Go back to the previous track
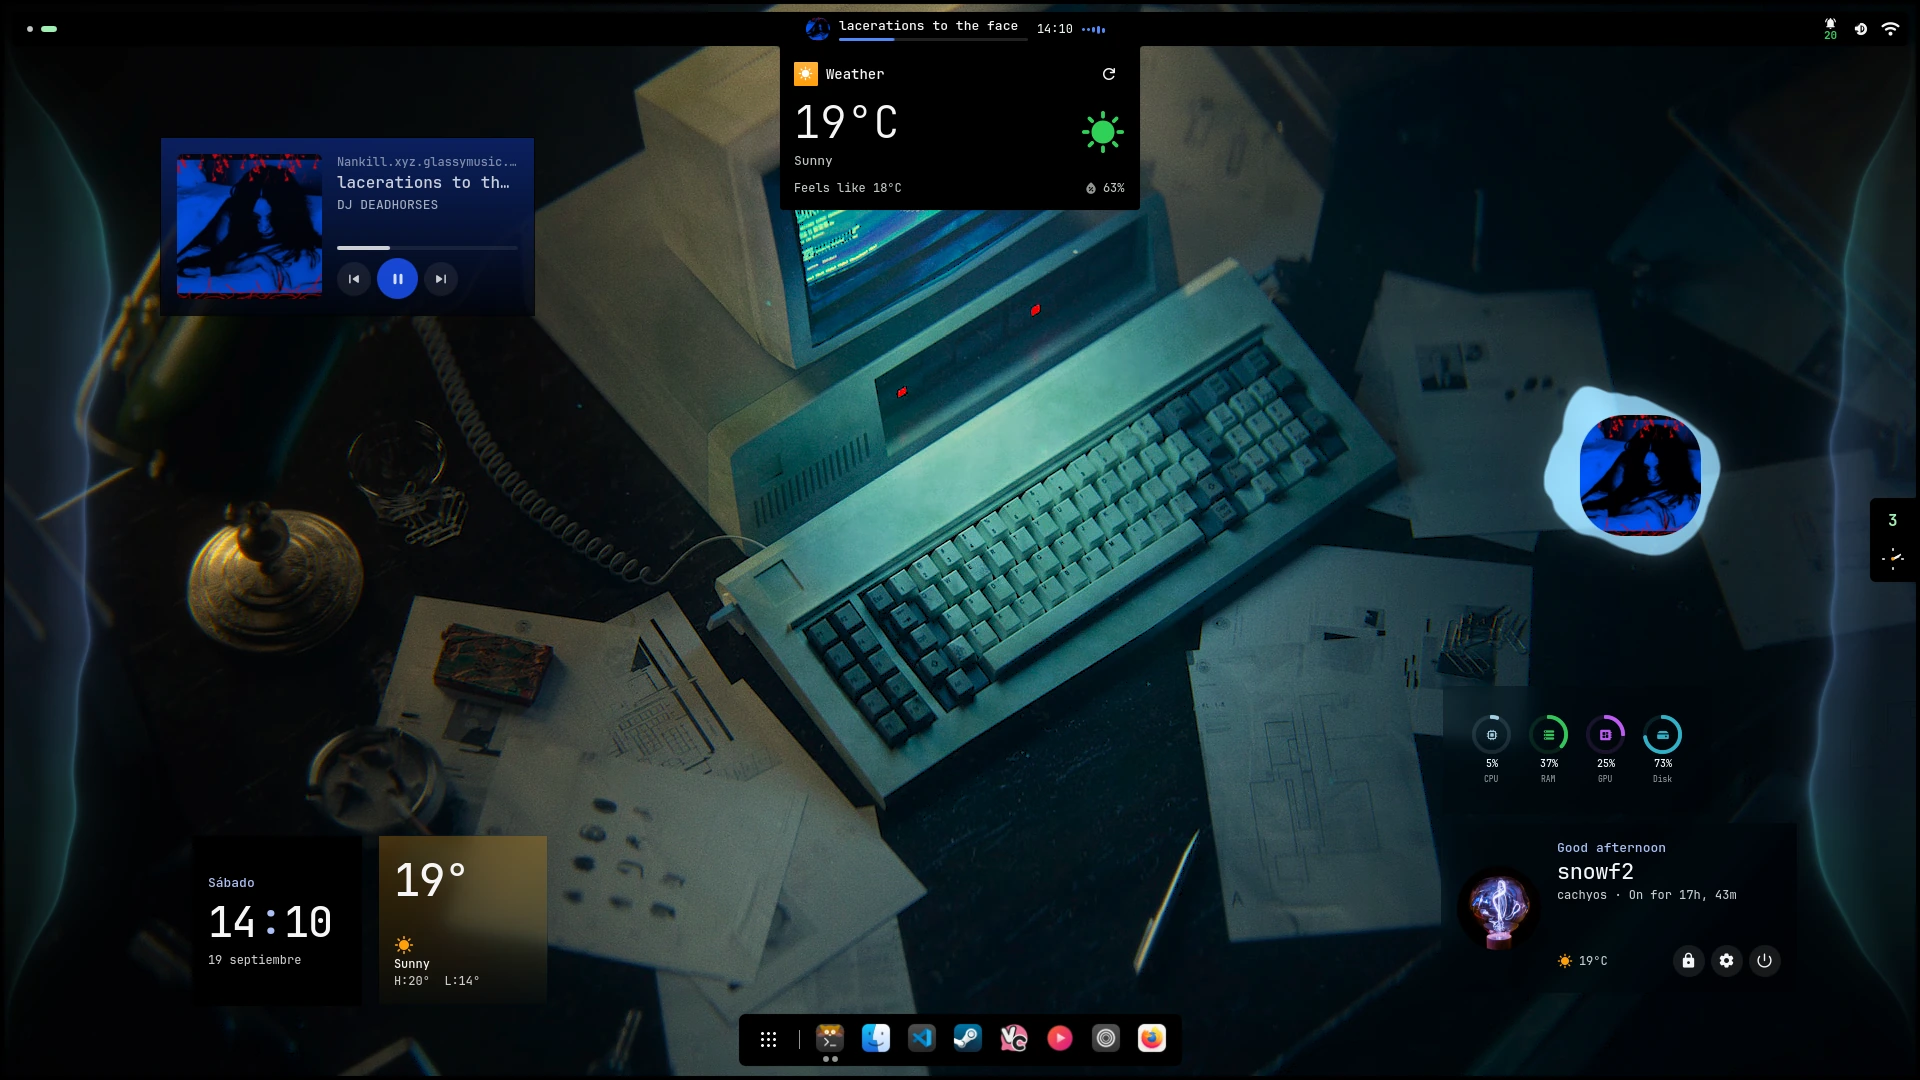The width and height of the screenshot is (1920, 1080). point(354,279)
